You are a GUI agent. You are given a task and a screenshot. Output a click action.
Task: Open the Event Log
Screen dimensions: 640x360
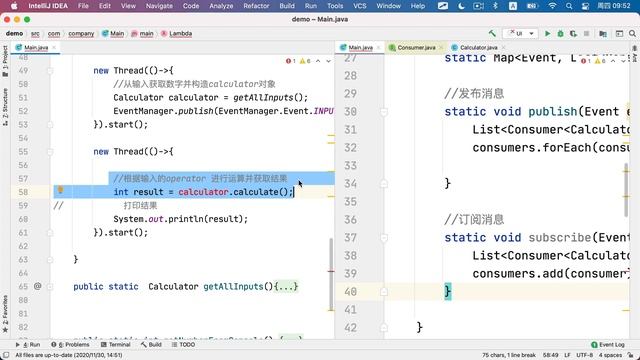click(x=608, y=344)
